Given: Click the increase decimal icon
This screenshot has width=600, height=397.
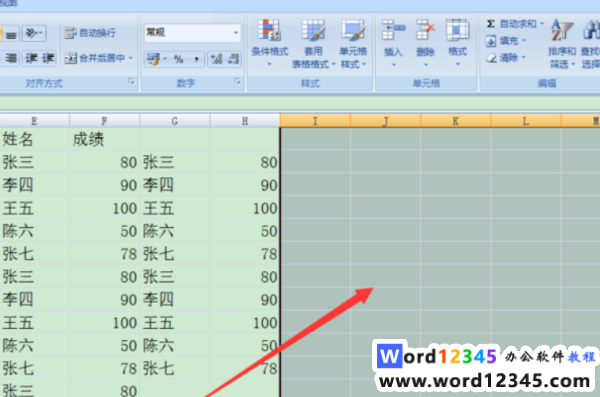Looking at the screenshot, I should [x=217, y=59].
